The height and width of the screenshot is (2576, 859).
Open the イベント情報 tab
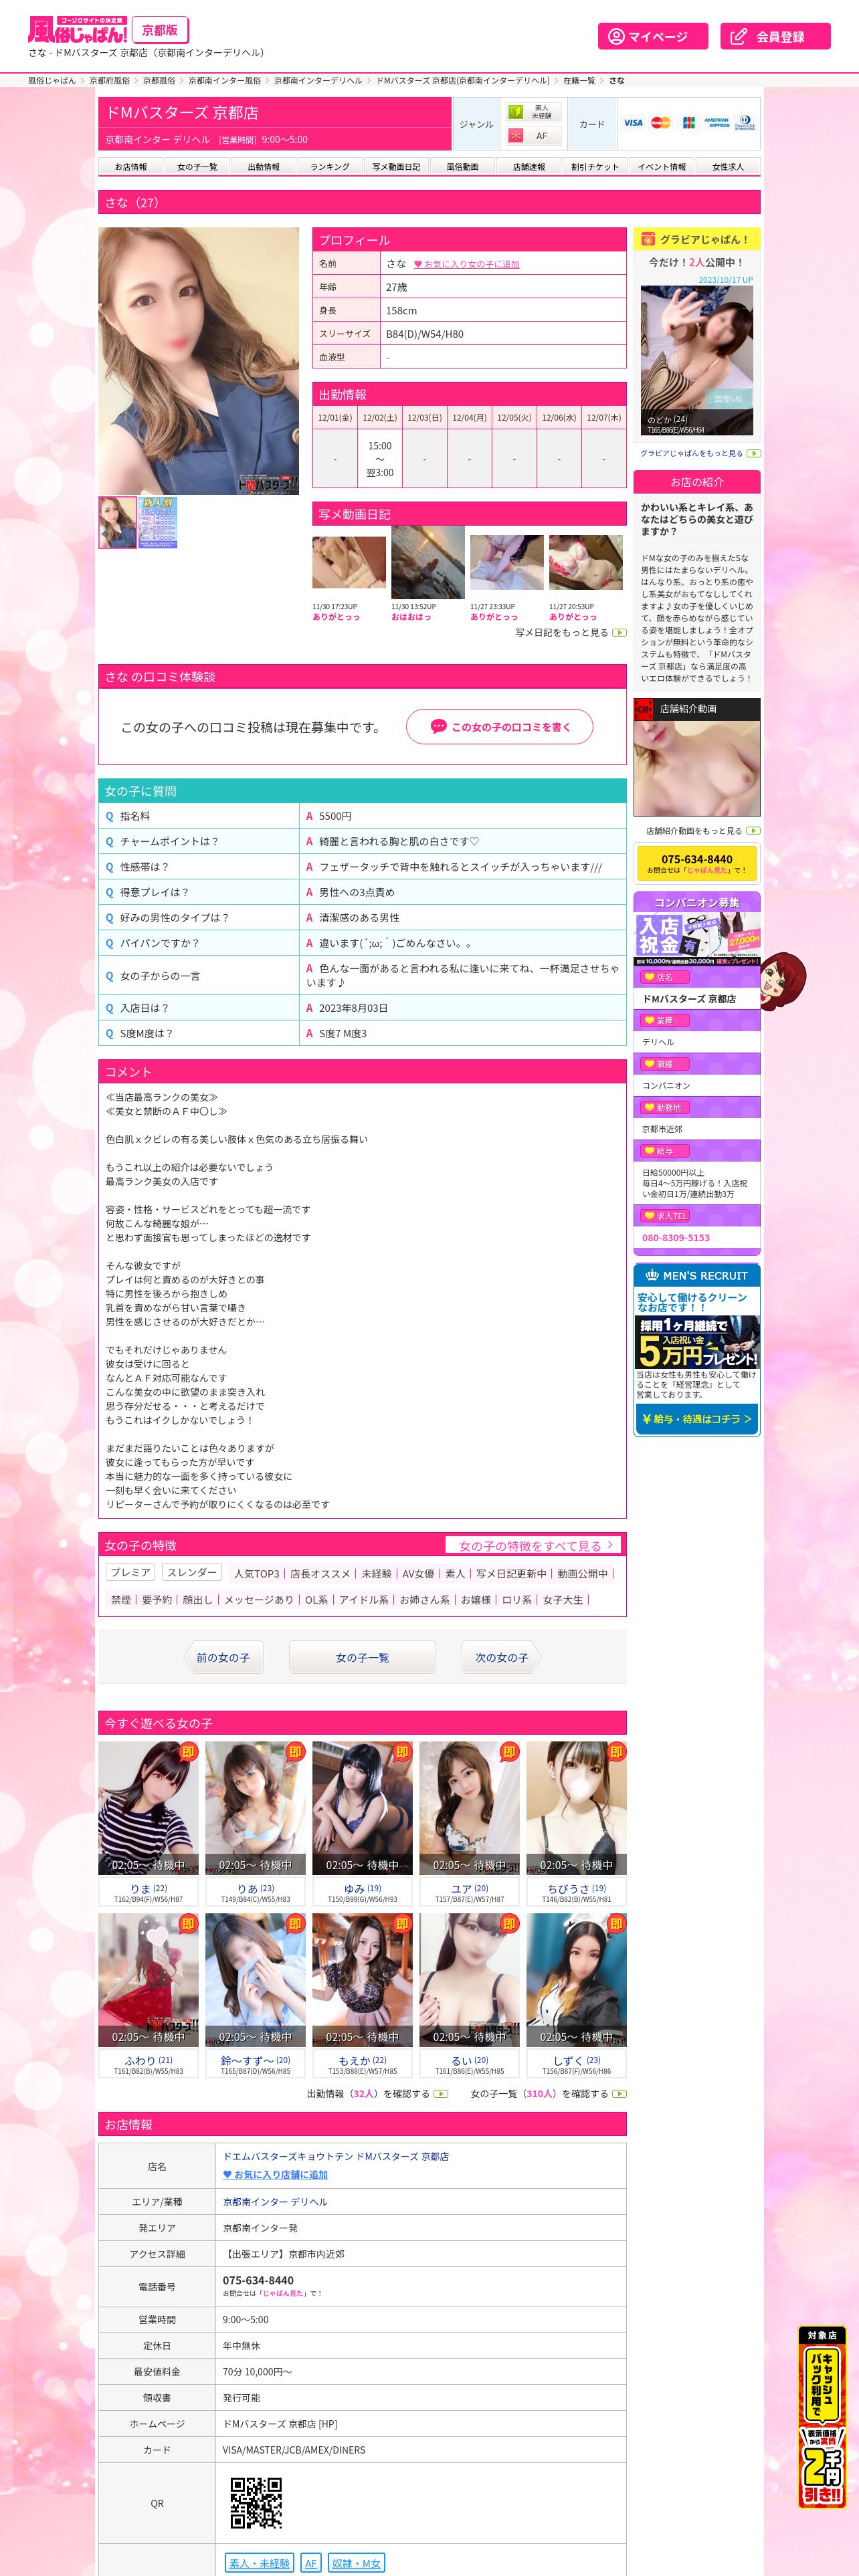(662, 167)
